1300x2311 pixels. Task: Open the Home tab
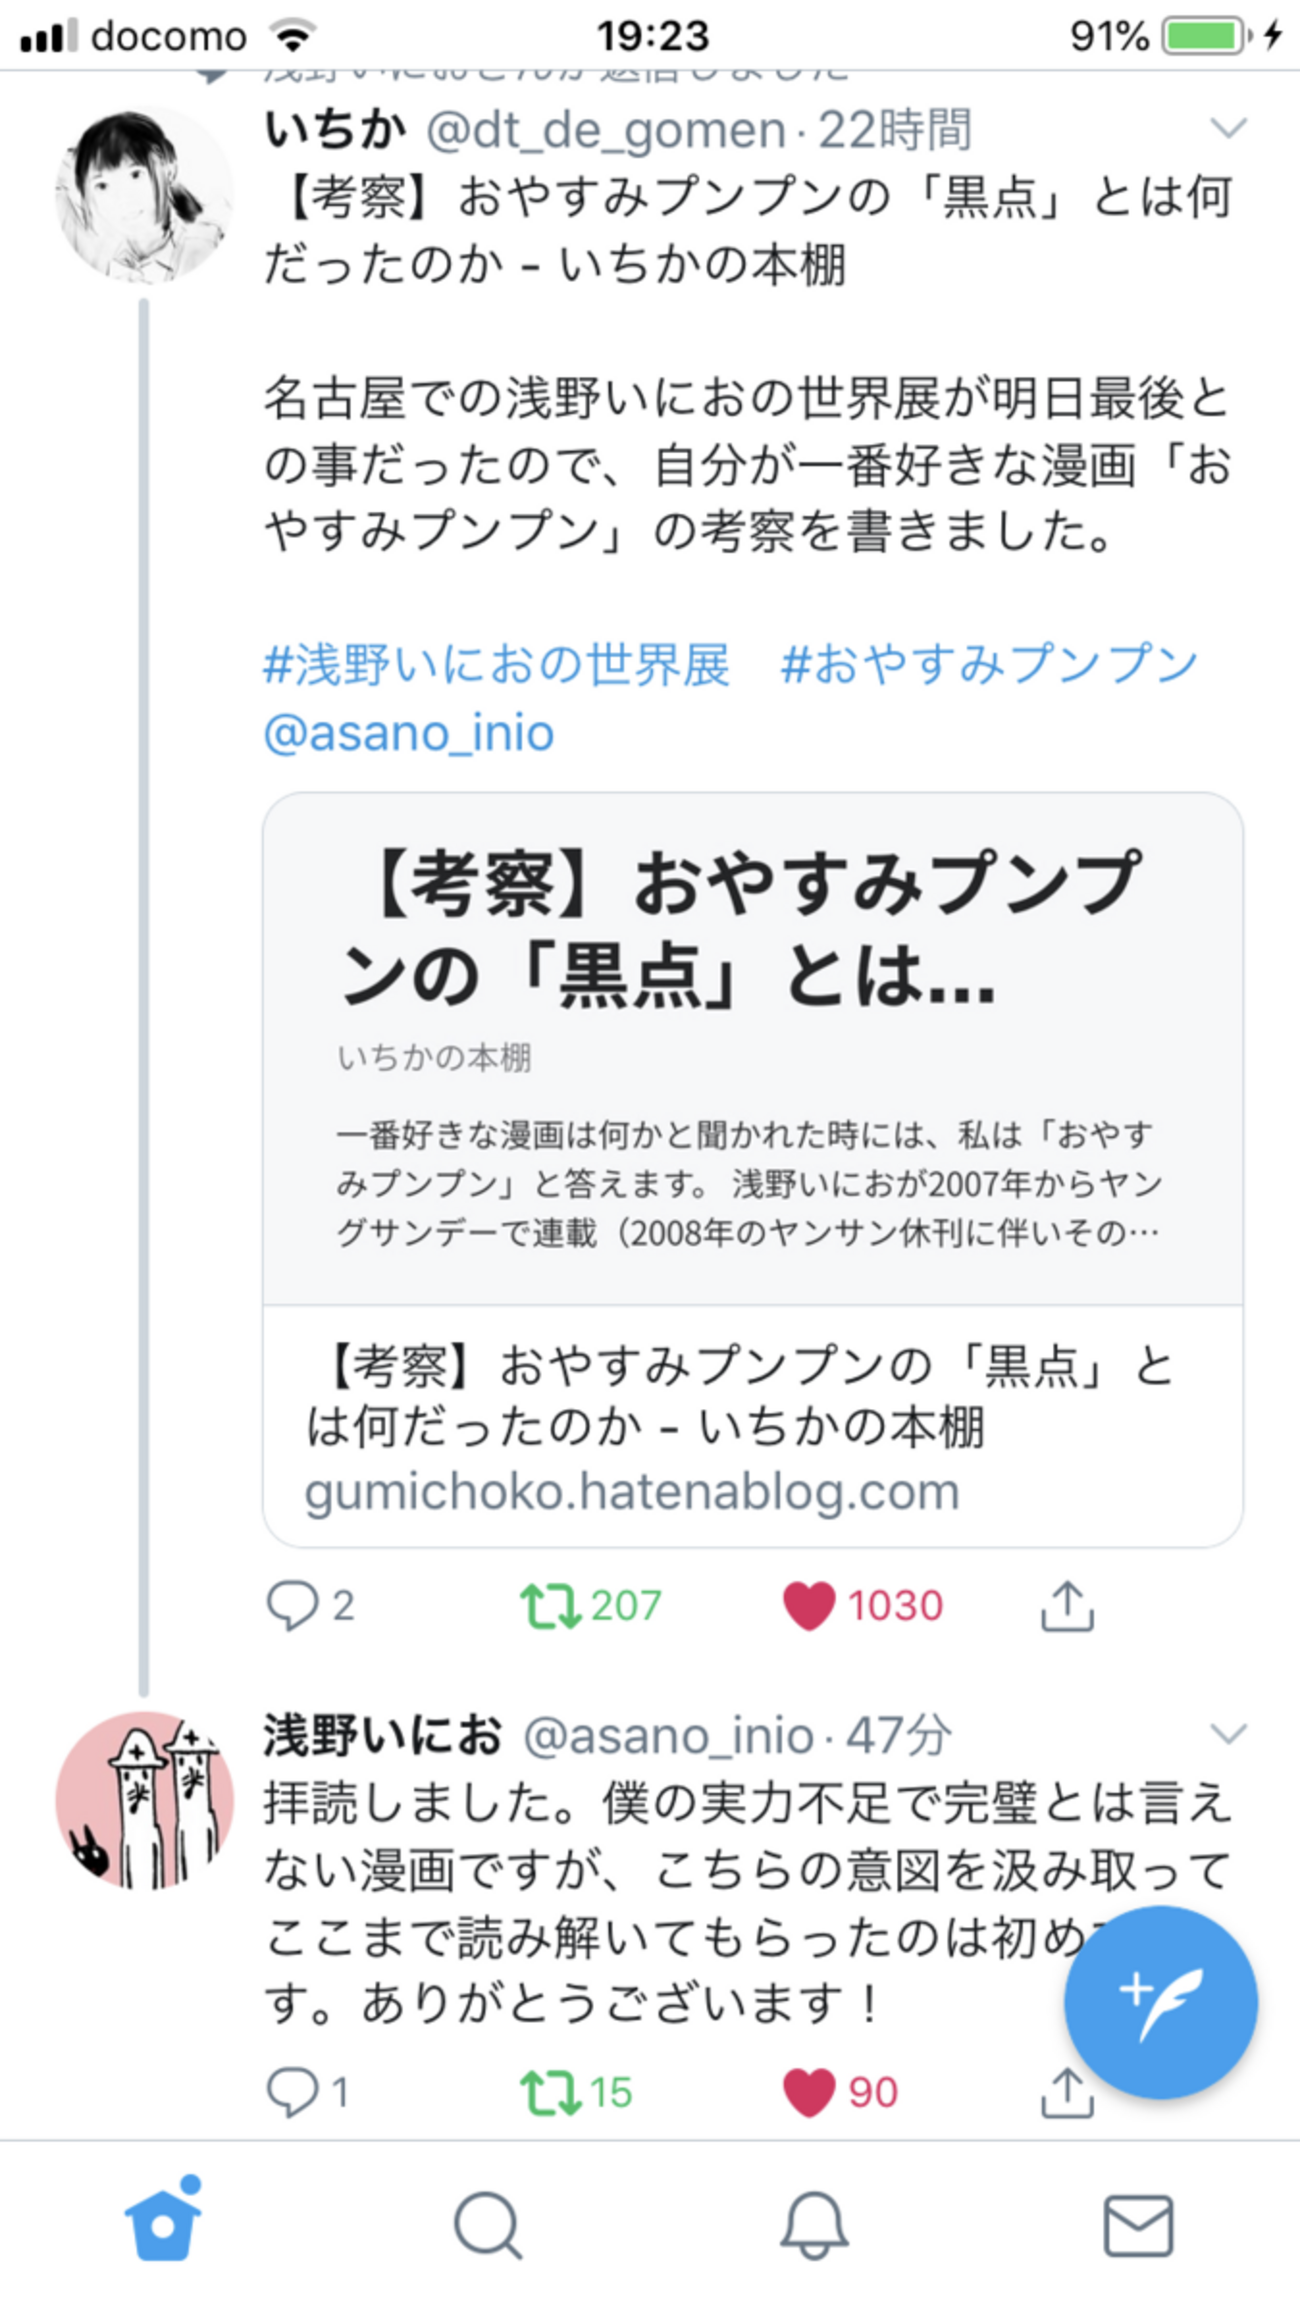pos(163,2224)
